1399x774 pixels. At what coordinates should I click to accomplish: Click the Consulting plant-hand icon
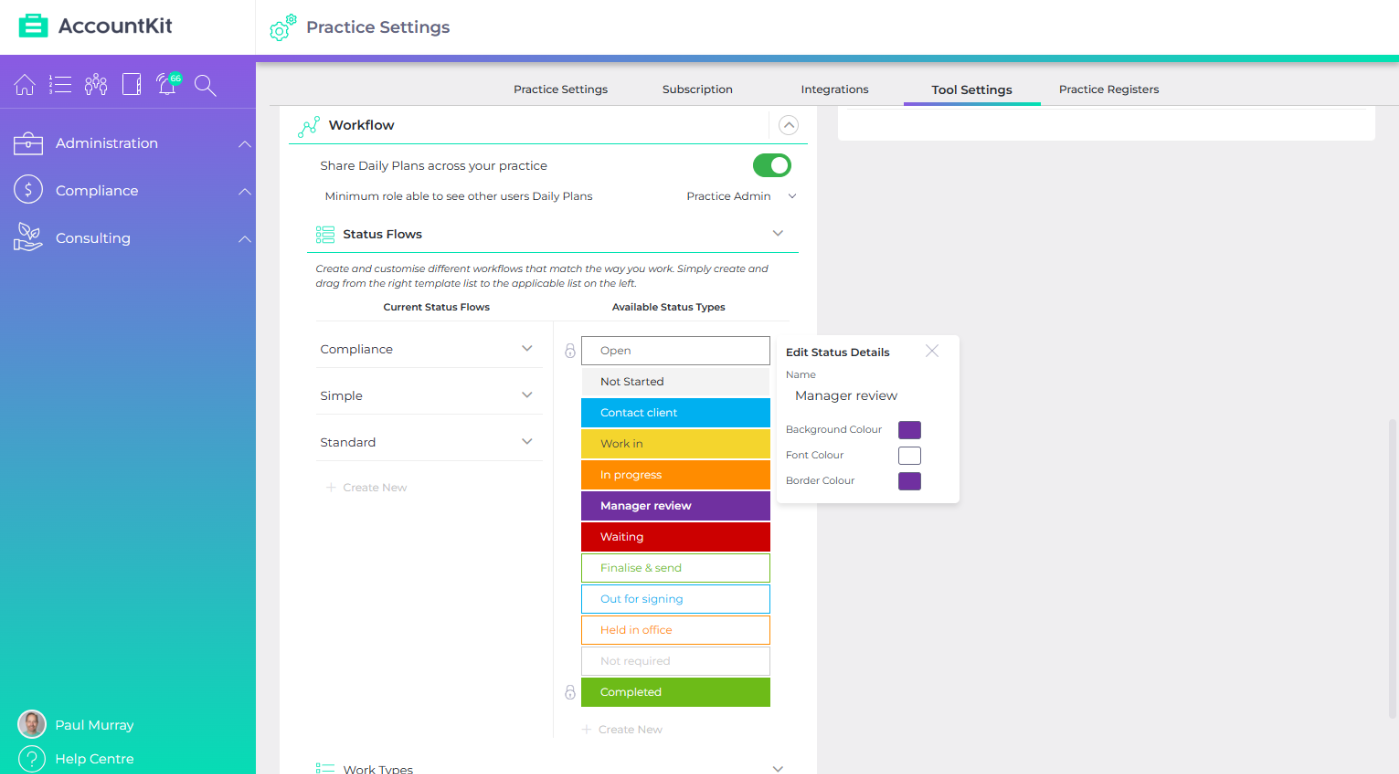click(28, 237)
